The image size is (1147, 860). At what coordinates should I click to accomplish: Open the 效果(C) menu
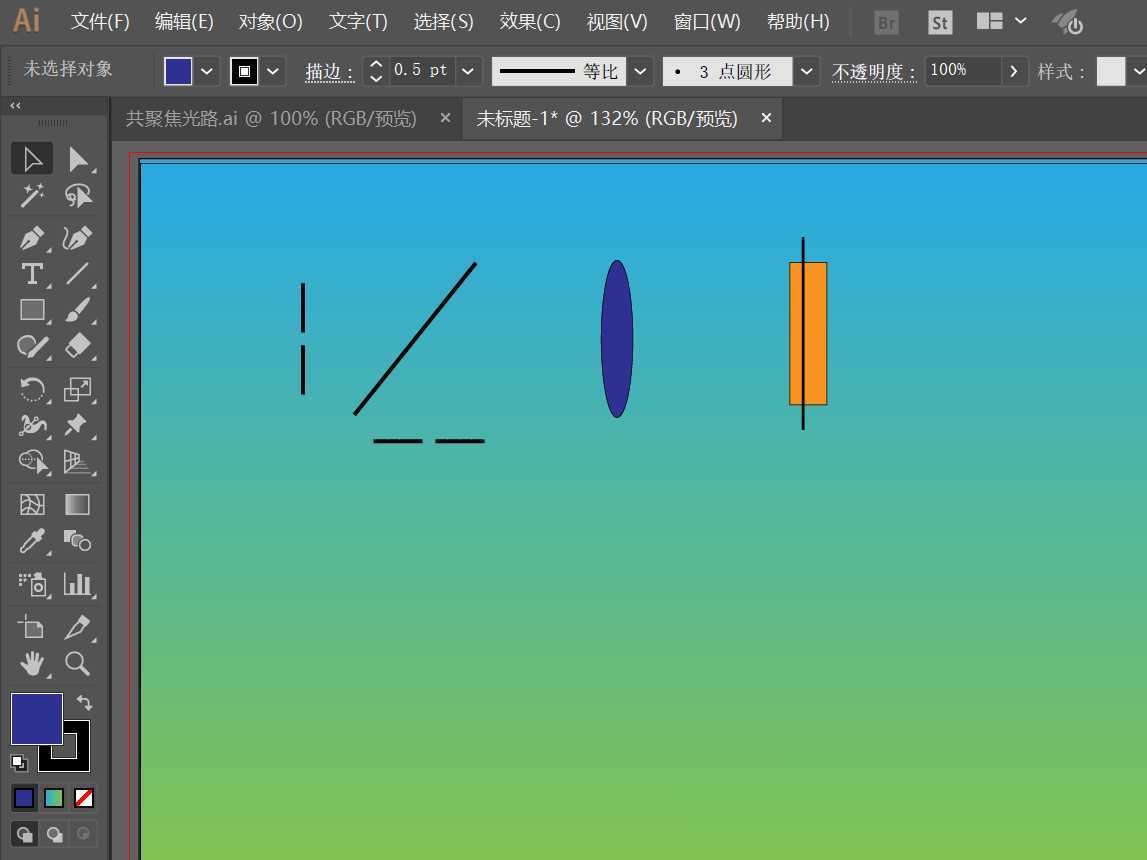530,22
